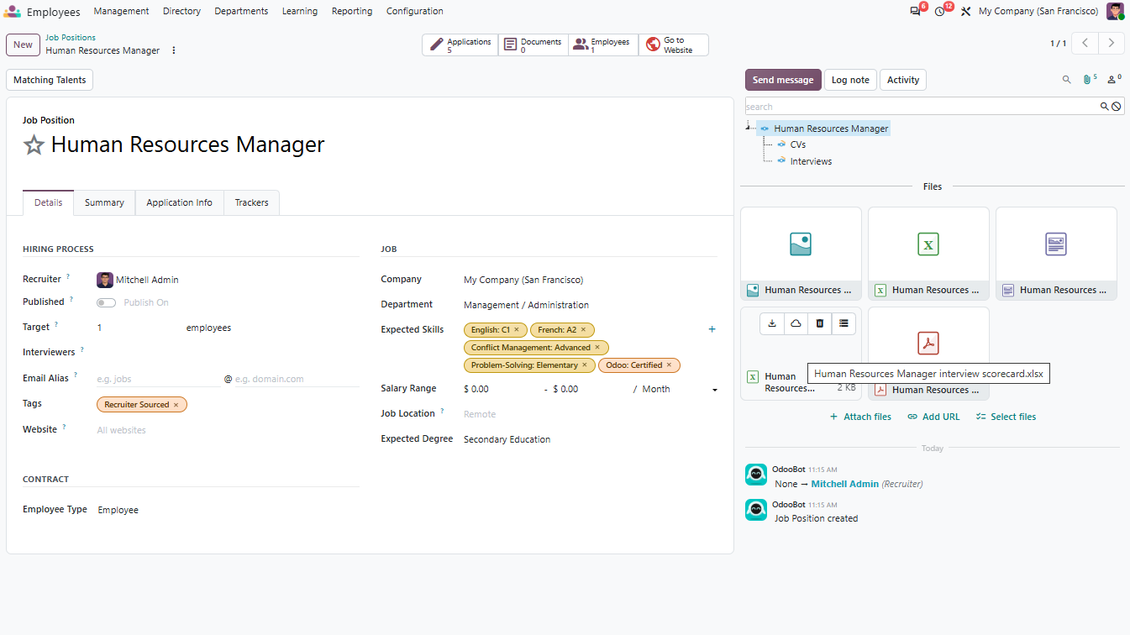The height and width of the screenshot is (635, 1130).
Task: Click the cloud icon on the scorecard file
Action: (796, 324)
